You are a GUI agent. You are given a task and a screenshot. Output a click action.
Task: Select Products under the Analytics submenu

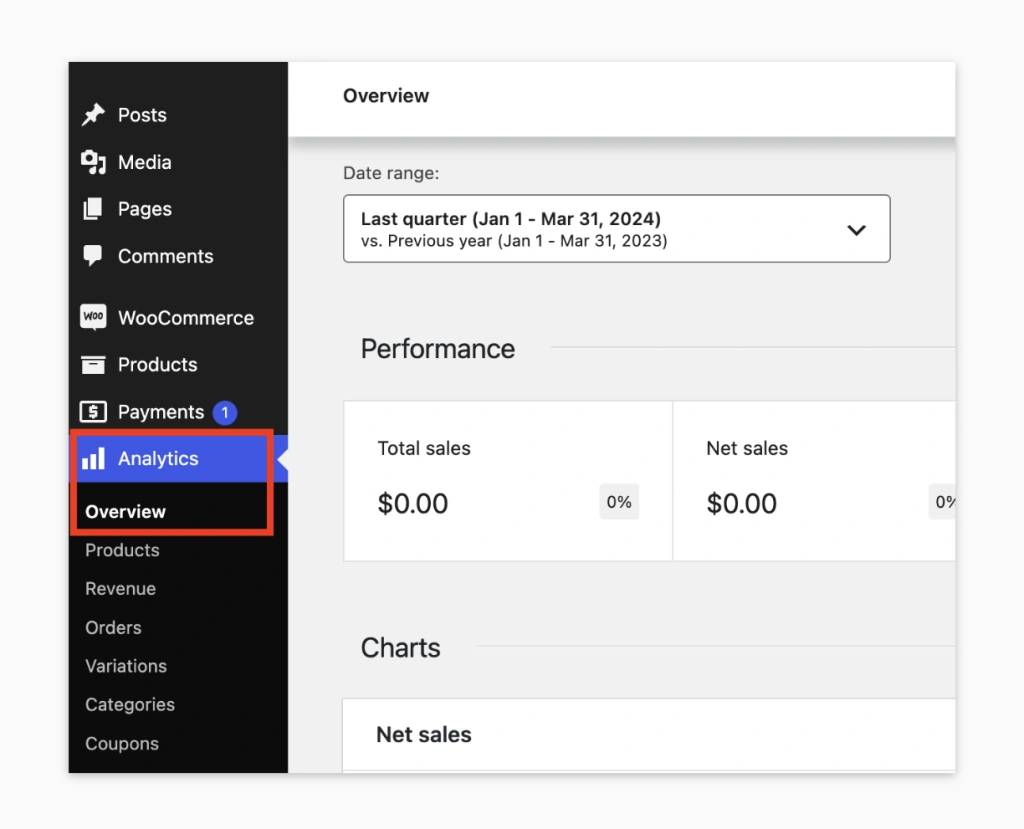pyautogui.click(x=122, y=550)
